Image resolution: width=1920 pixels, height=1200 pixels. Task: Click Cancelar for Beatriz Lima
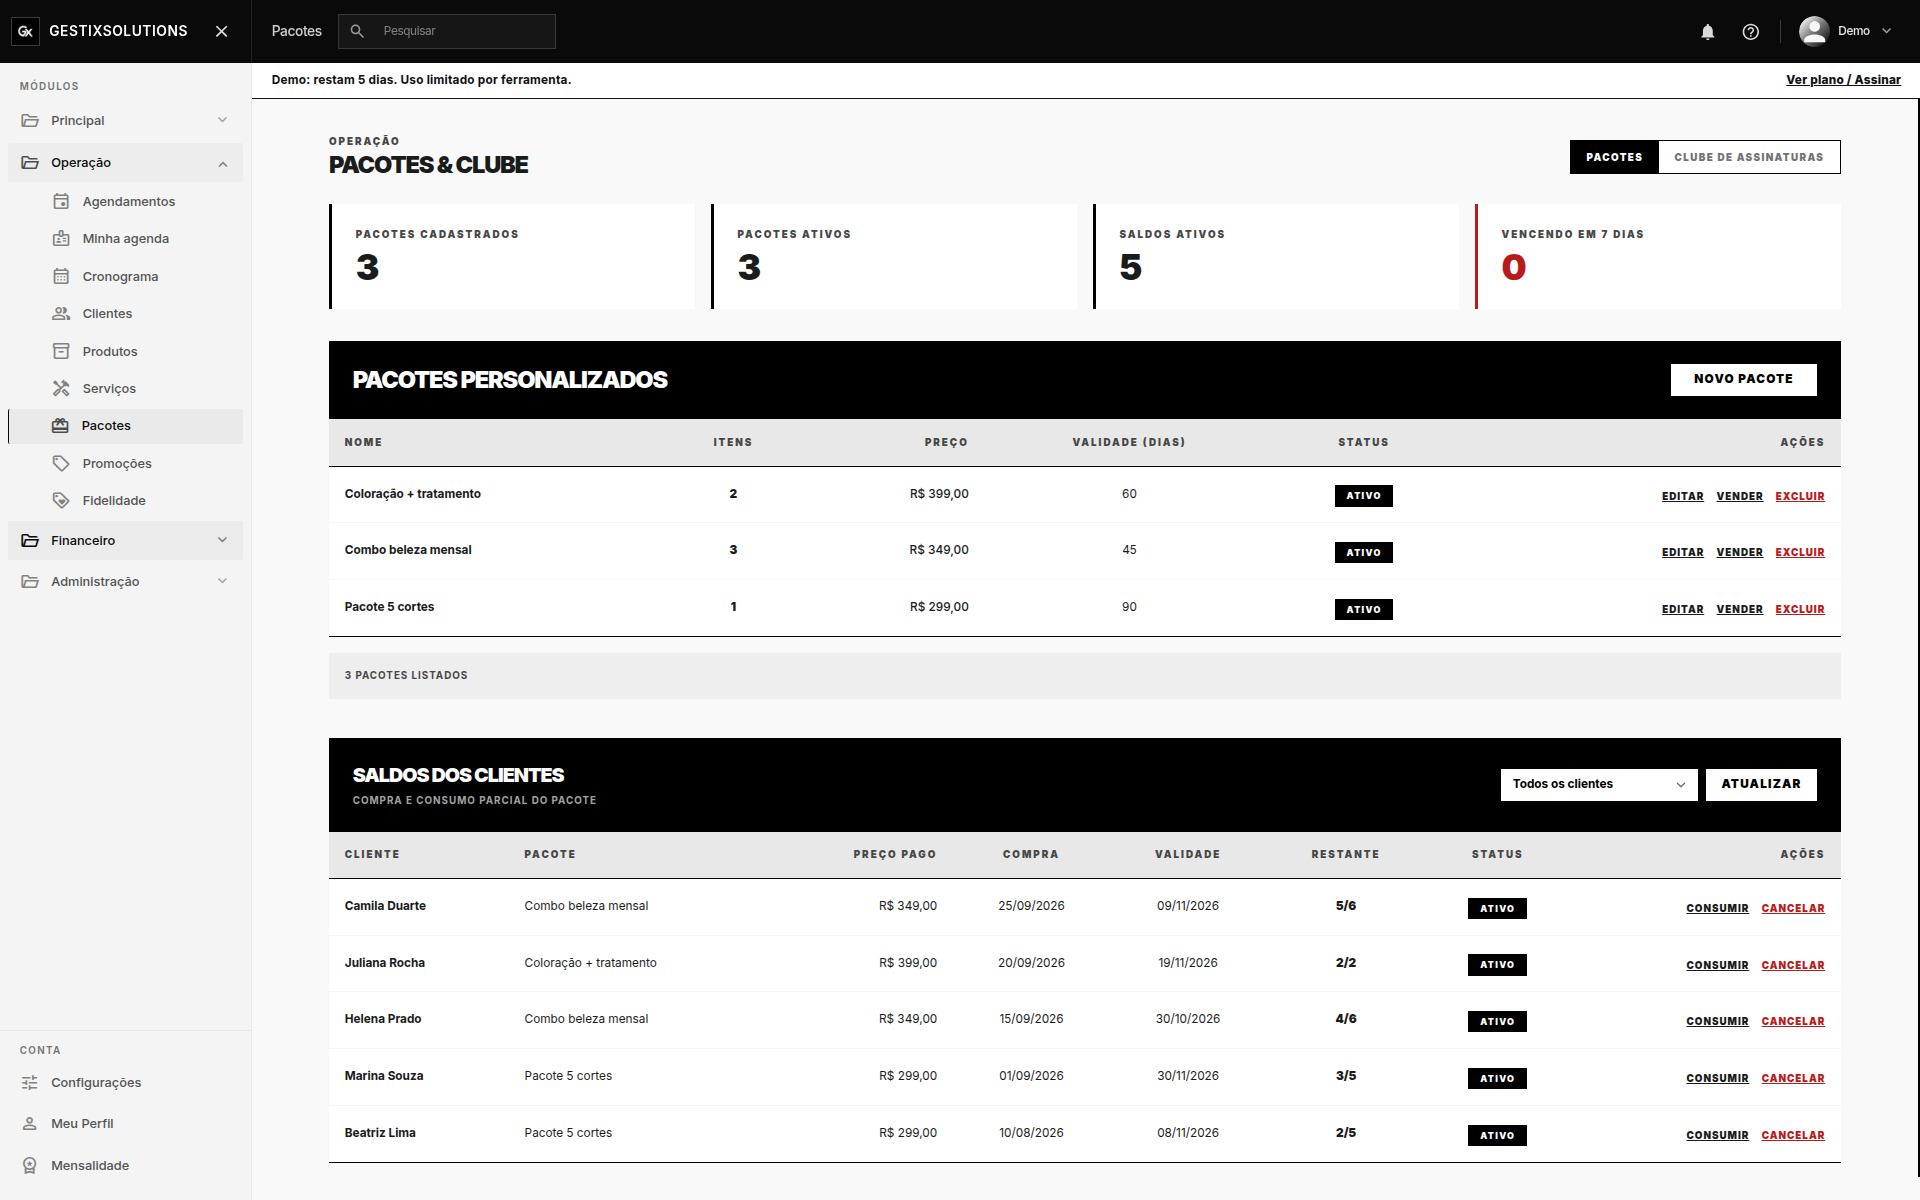(1792, 1135)
